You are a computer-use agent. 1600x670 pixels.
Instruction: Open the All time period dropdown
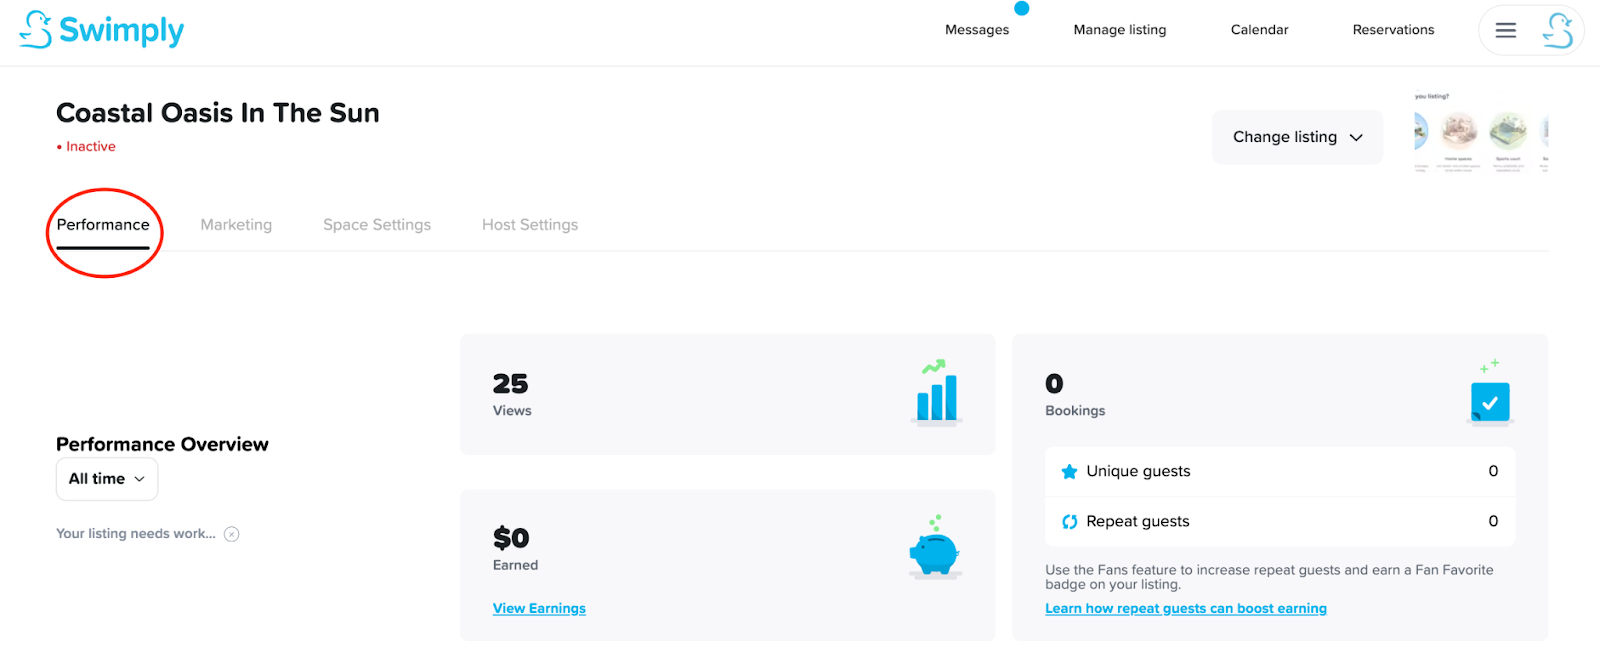coord(107,479)
